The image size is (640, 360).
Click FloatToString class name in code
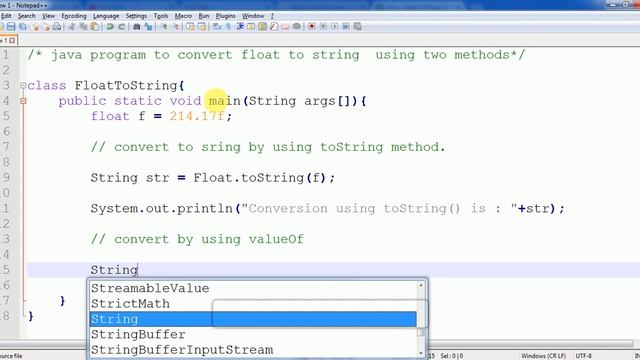click(x=125, y=86)
